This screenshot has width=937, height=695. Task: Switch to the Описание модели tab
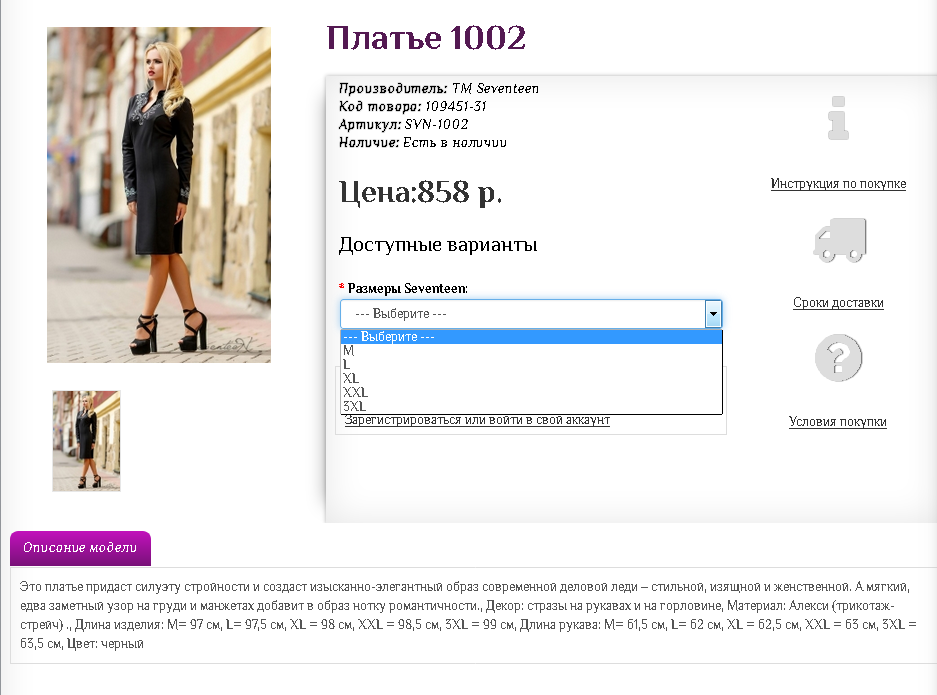(80, 549)
